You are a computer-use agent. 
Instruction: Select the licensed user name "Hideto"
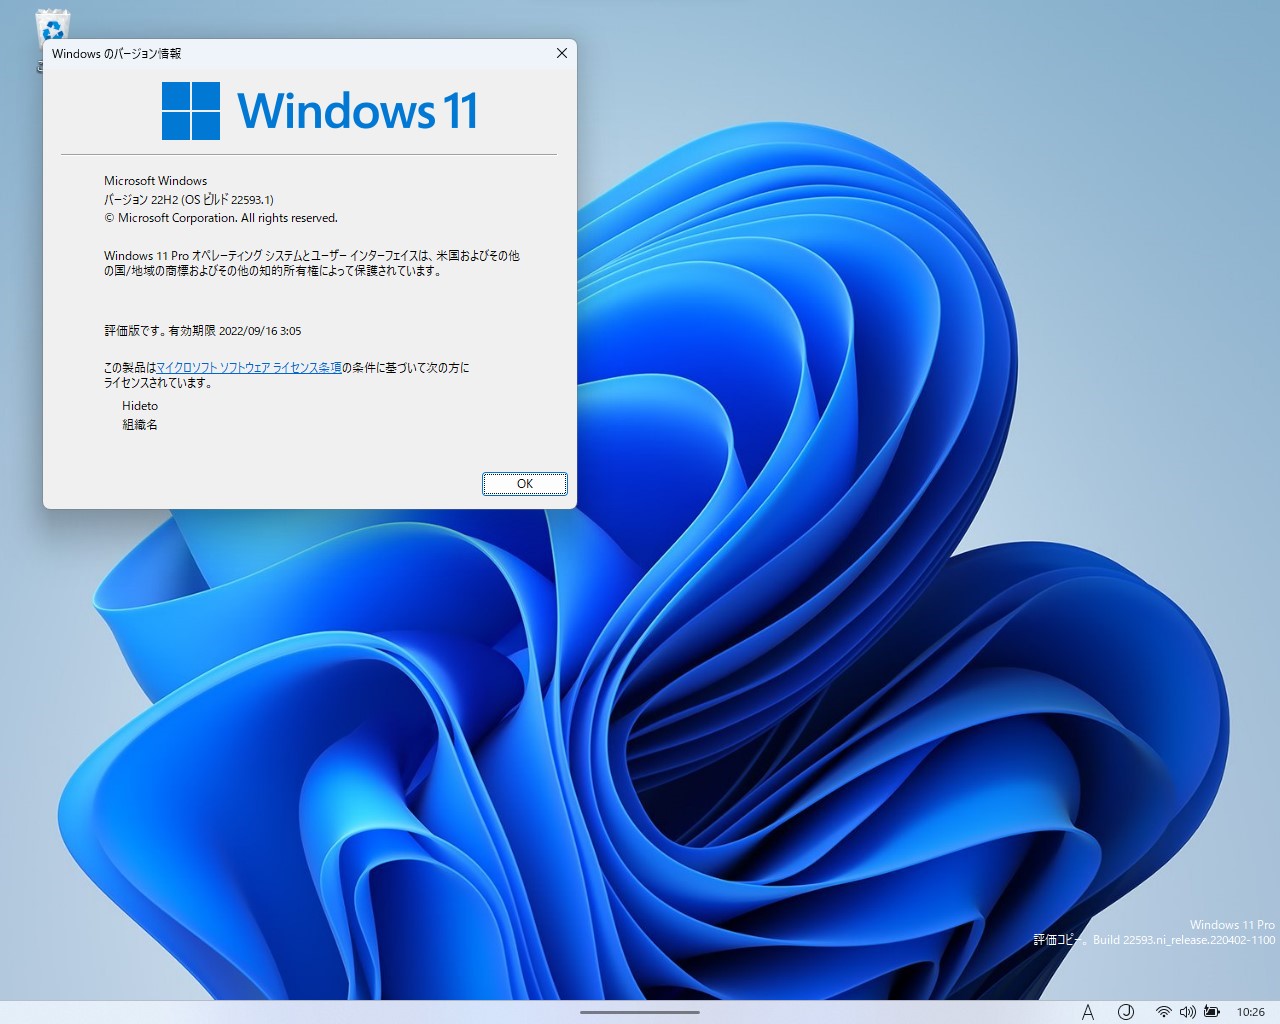pyautogui.click(x=140, y=405)
